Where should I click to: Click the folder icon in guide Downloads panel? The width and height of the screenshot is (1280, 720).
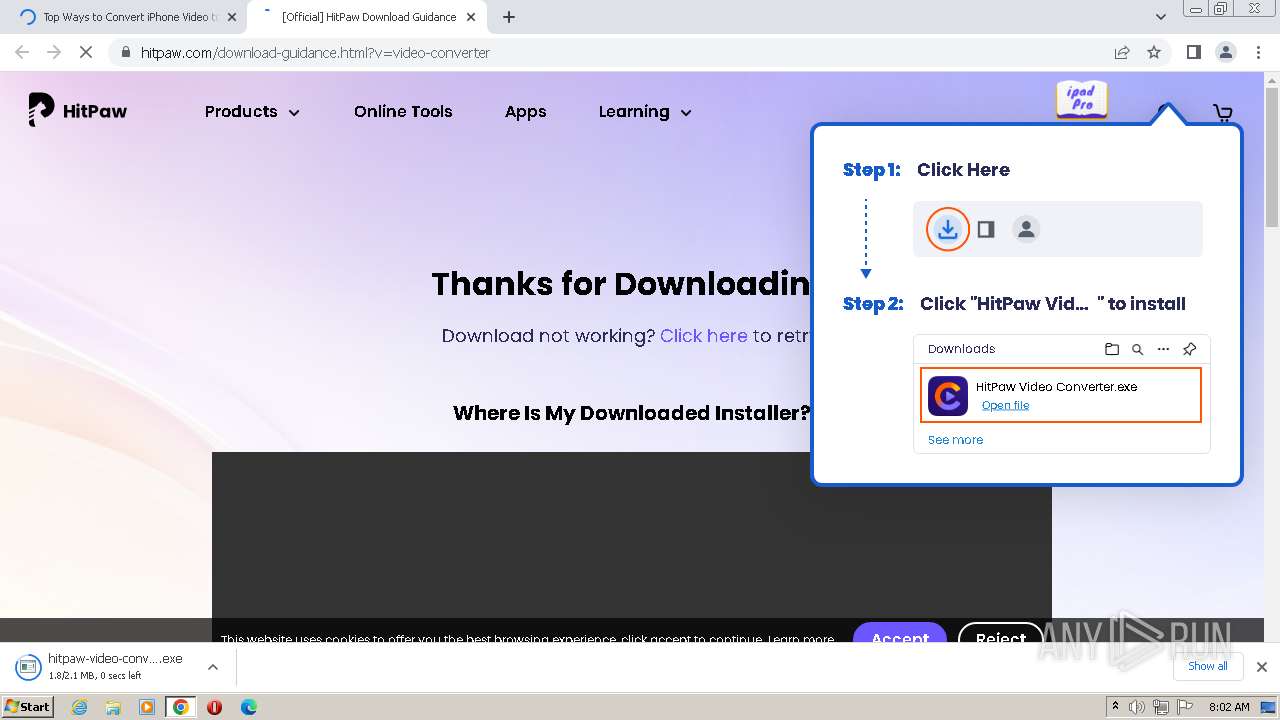[1111, 349]
